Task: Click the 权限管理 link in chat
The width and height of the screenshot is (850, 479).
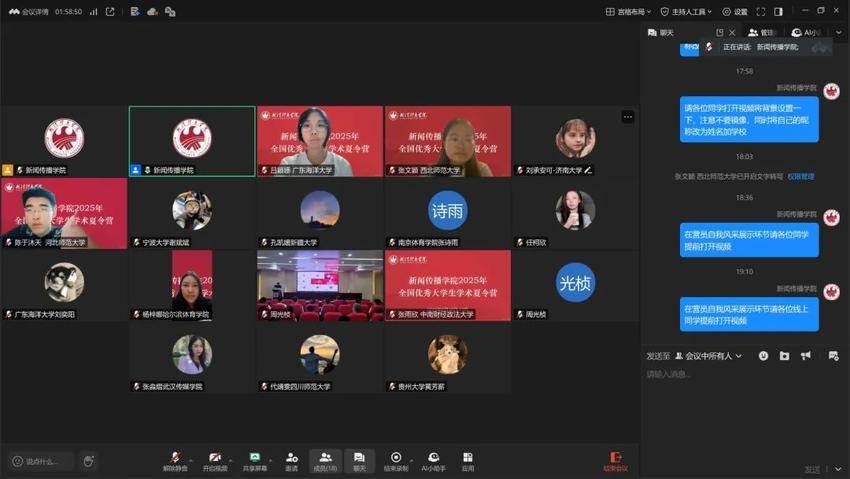Action: point(801,177)
